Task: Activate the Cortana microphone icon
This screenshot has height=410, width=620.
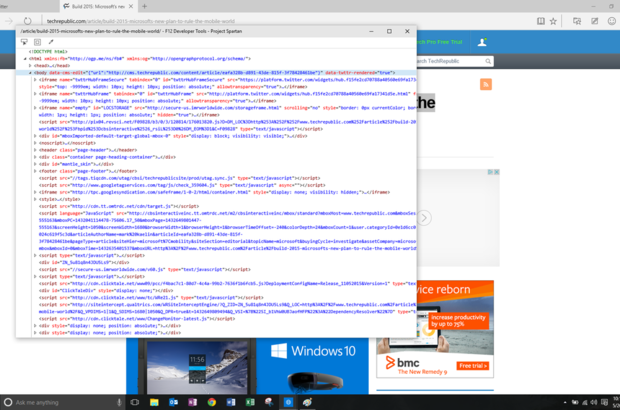Action: (119, 402)
